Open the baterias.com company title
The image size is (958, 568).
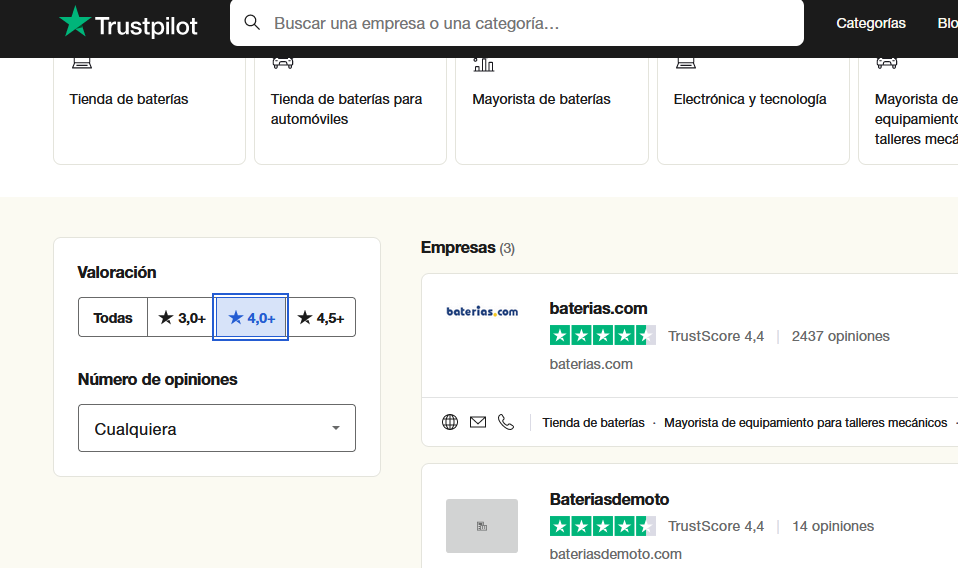pyautogui.click(x=598, y=308)
